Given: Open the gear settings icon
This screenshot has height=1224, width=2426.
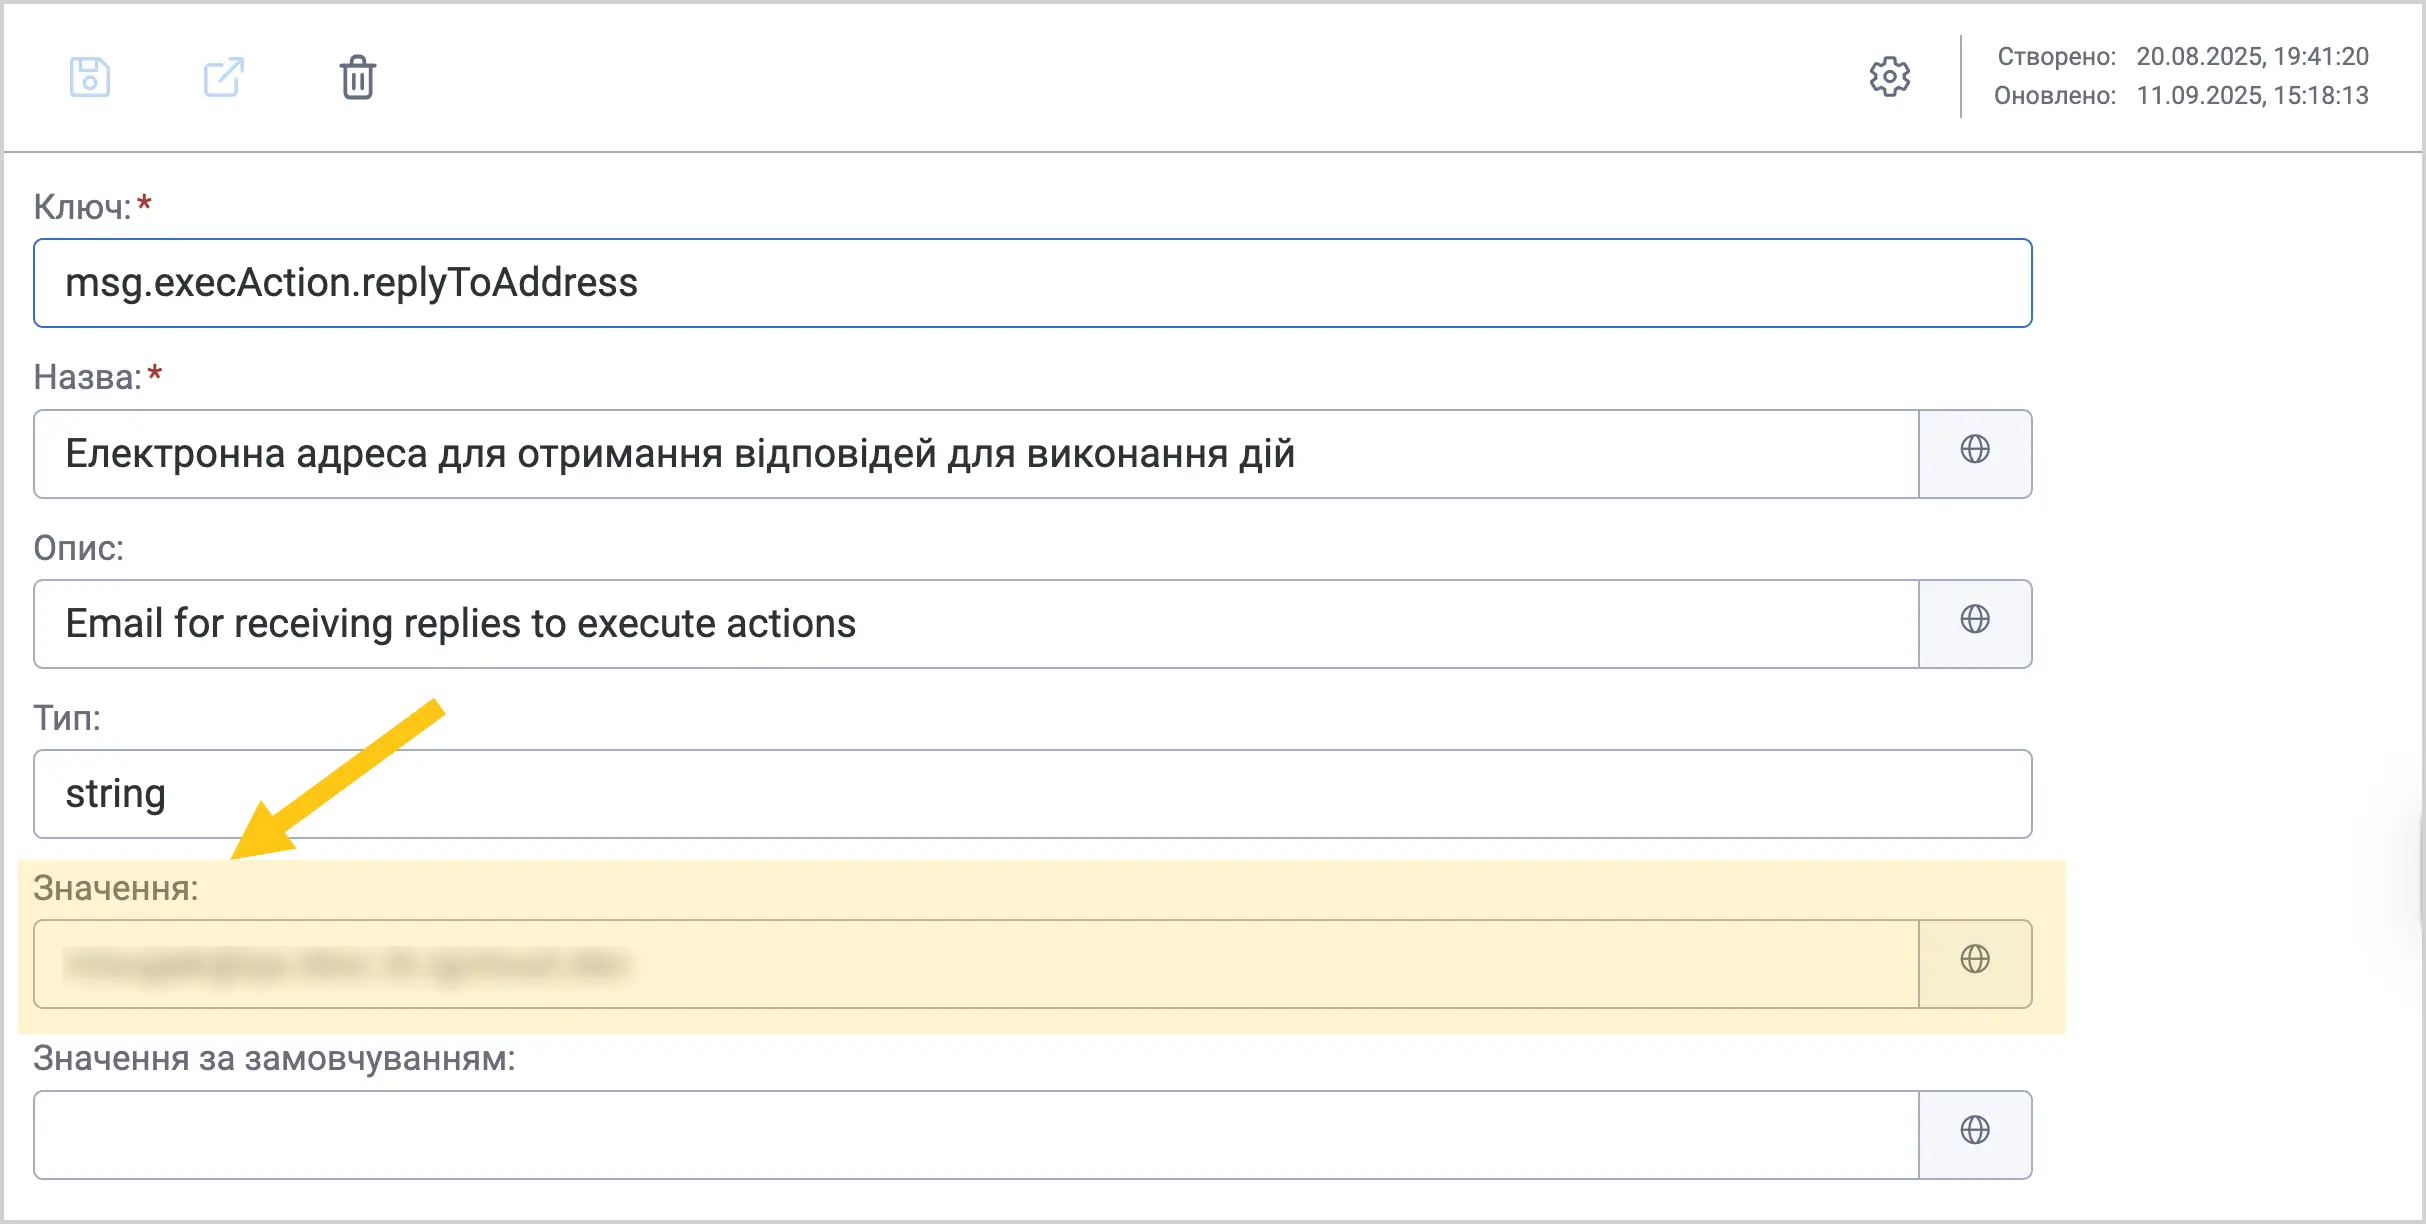Looking at the screenshot, I should 1890,76.
